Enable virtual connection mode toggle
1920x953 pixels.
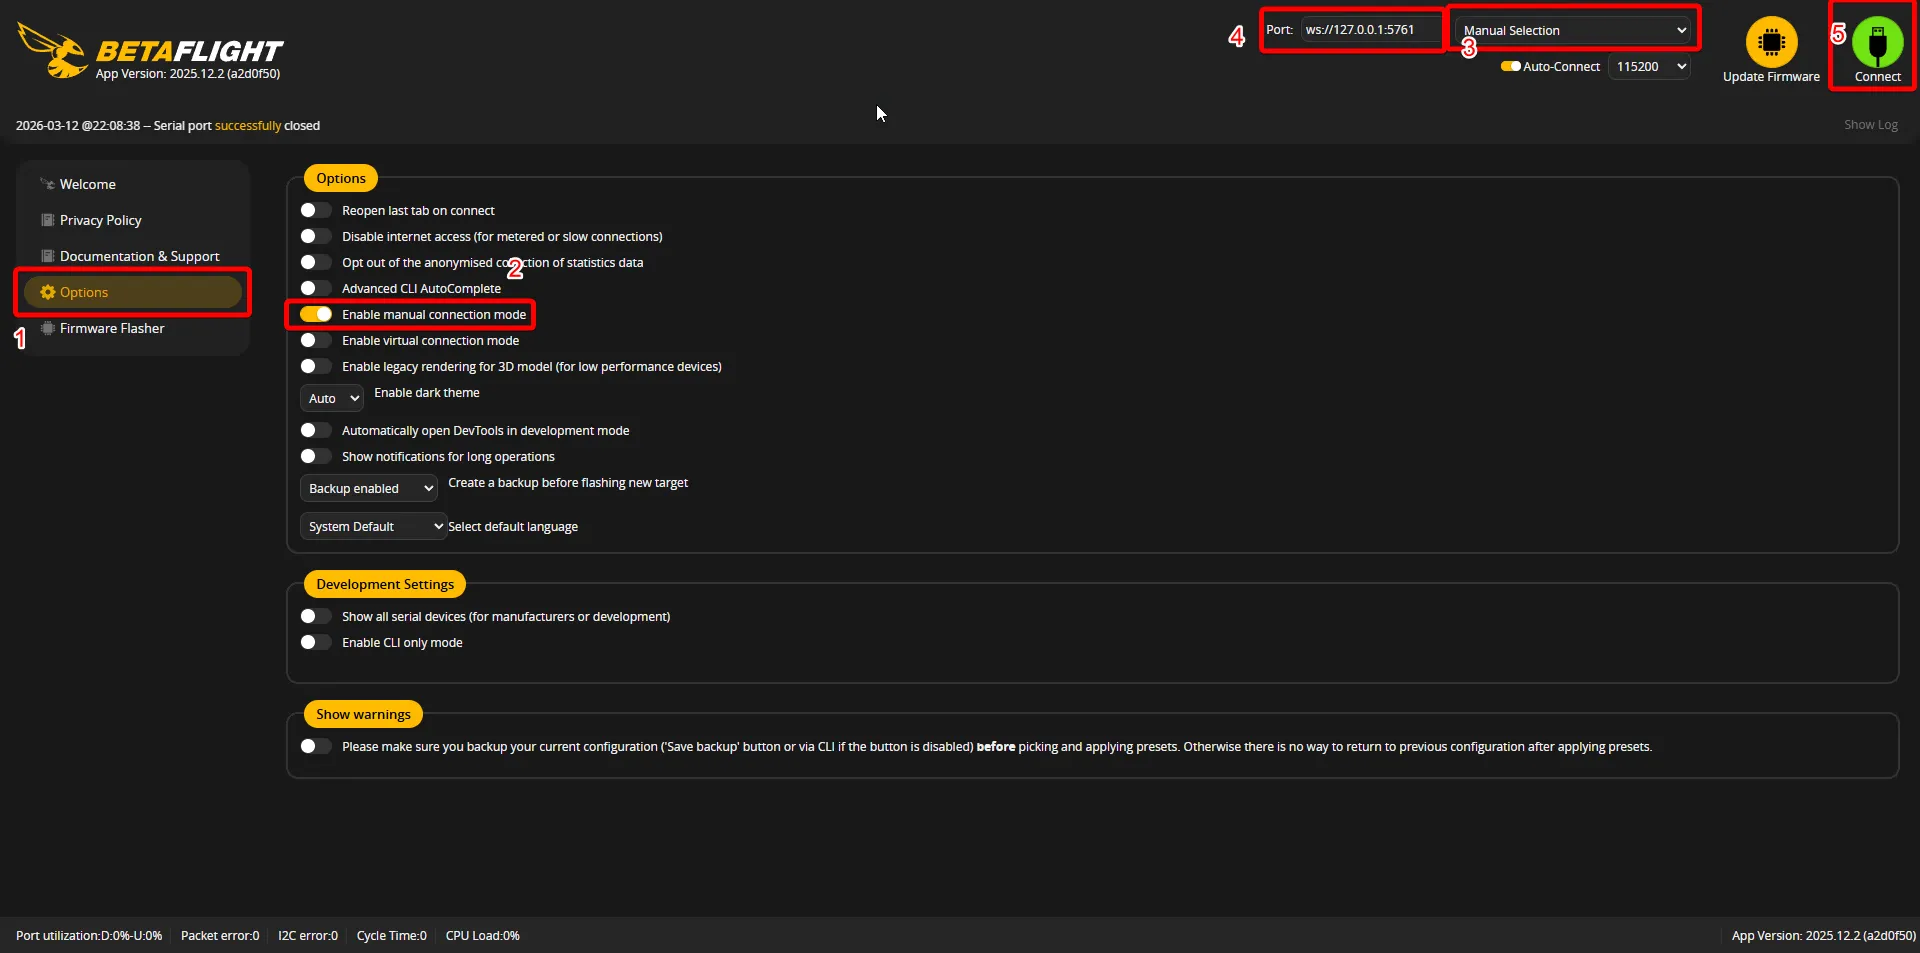point(316,340)
